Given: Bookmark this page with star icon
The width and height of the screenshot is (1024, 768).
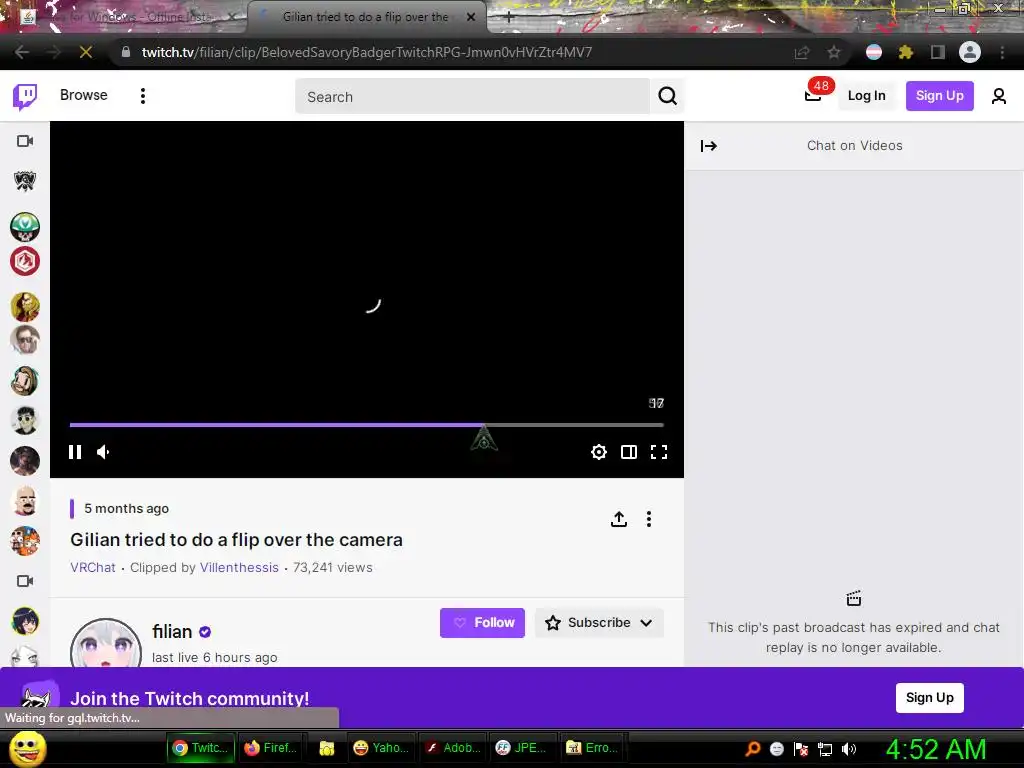Looking at the screenshot, I should pos(833,52).
